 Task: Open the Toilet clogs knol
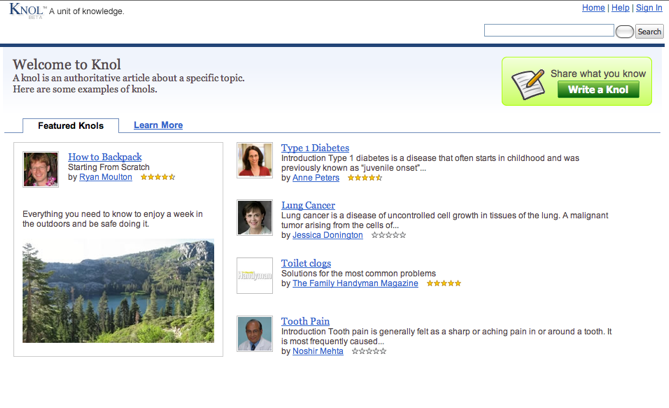pyautogui.click(x=306, y=263)
